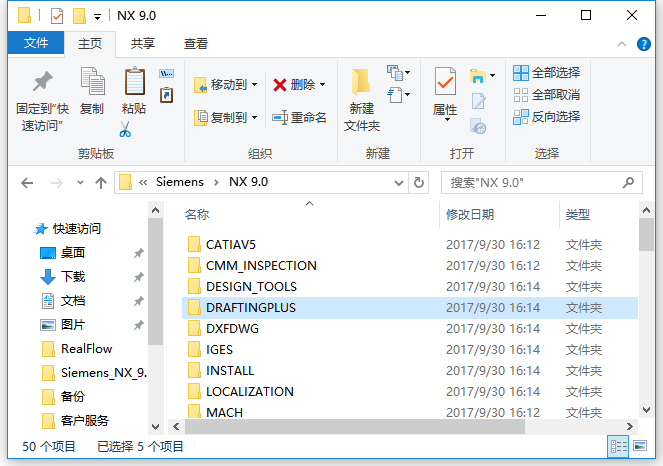Switch to details view icon
This screenshot has height=466, width=663.
618,446
